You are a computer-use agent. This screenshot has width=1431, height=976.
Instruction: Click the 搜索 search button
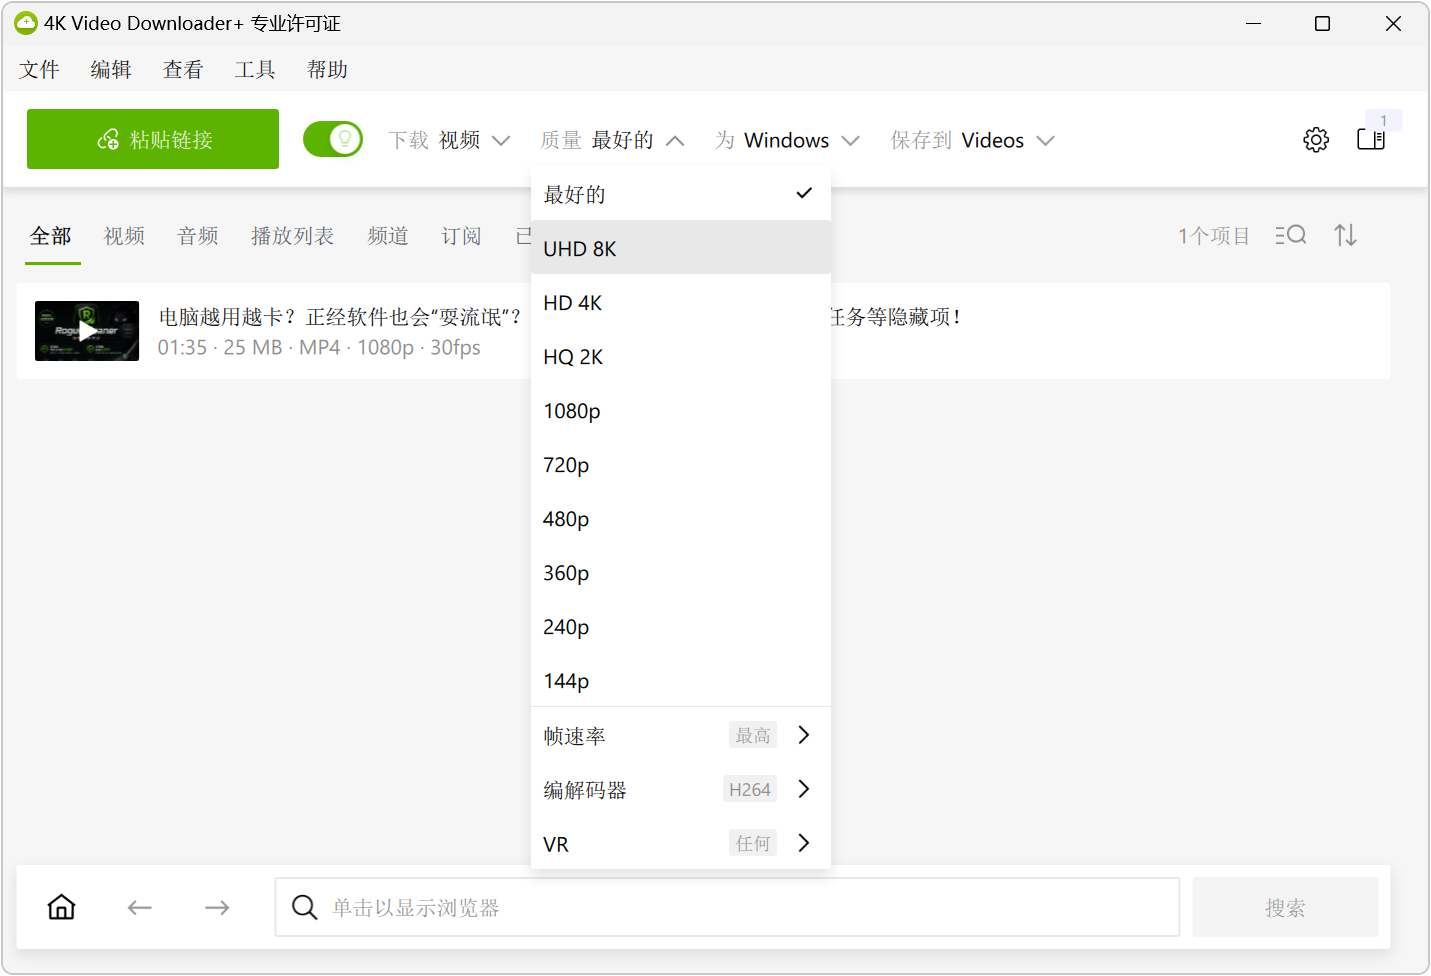click(1285, 907)
